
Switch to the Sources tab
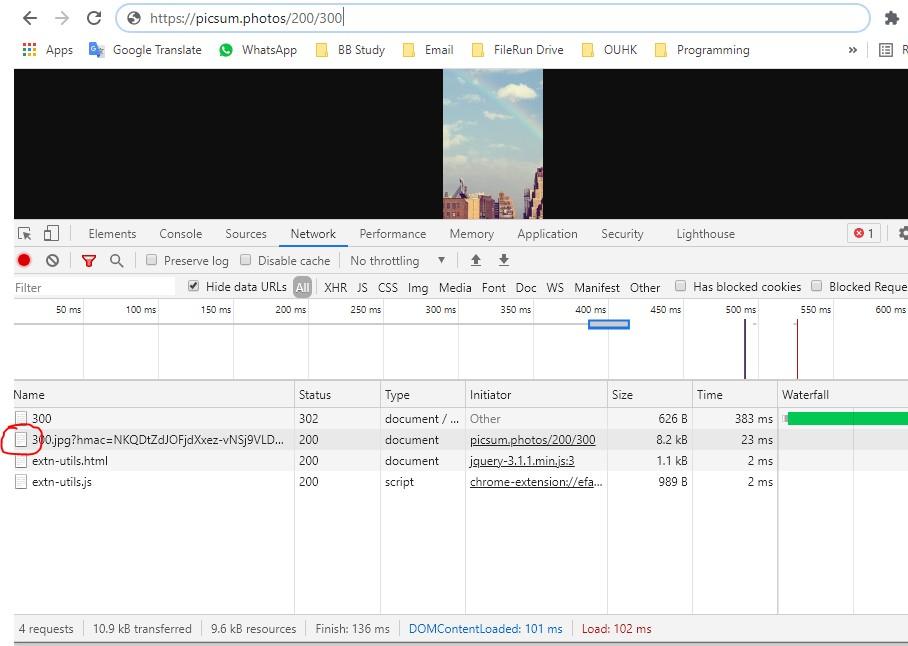click(246, 234)
